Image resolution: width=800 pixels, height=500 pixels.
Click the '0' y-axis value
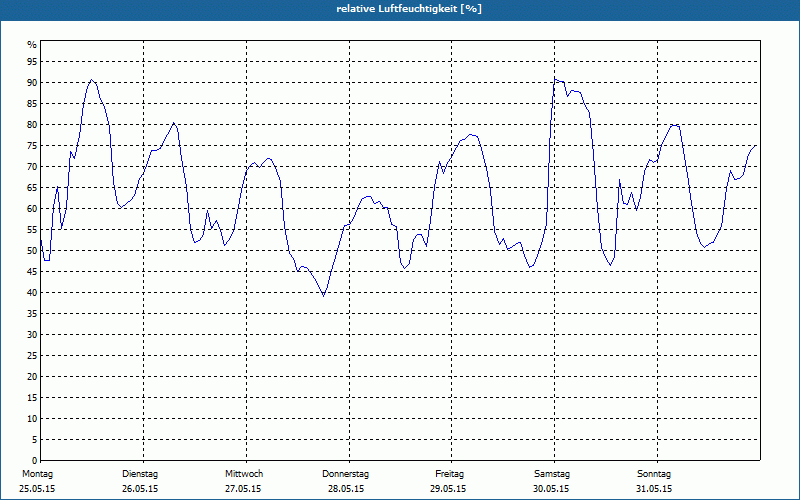pos(35,461)
